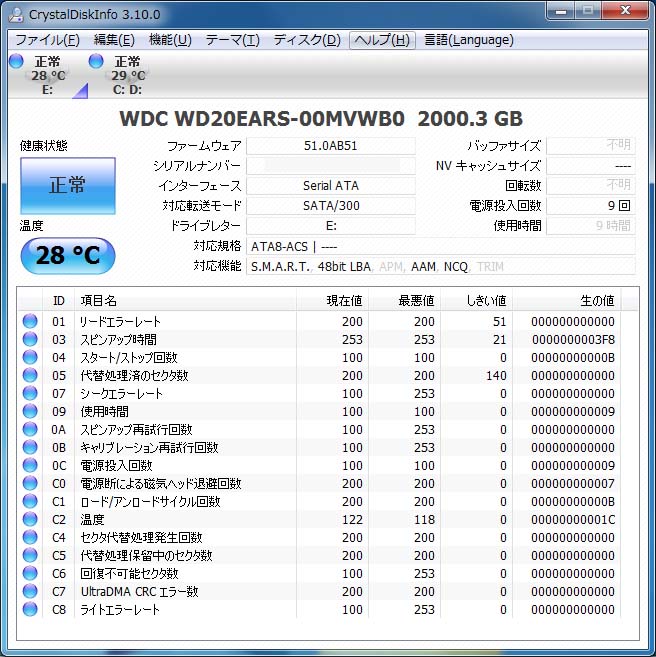
Task: Click status icon for Read Error Rate row 01
Action: pyautogui.click(x=30, y=321)
